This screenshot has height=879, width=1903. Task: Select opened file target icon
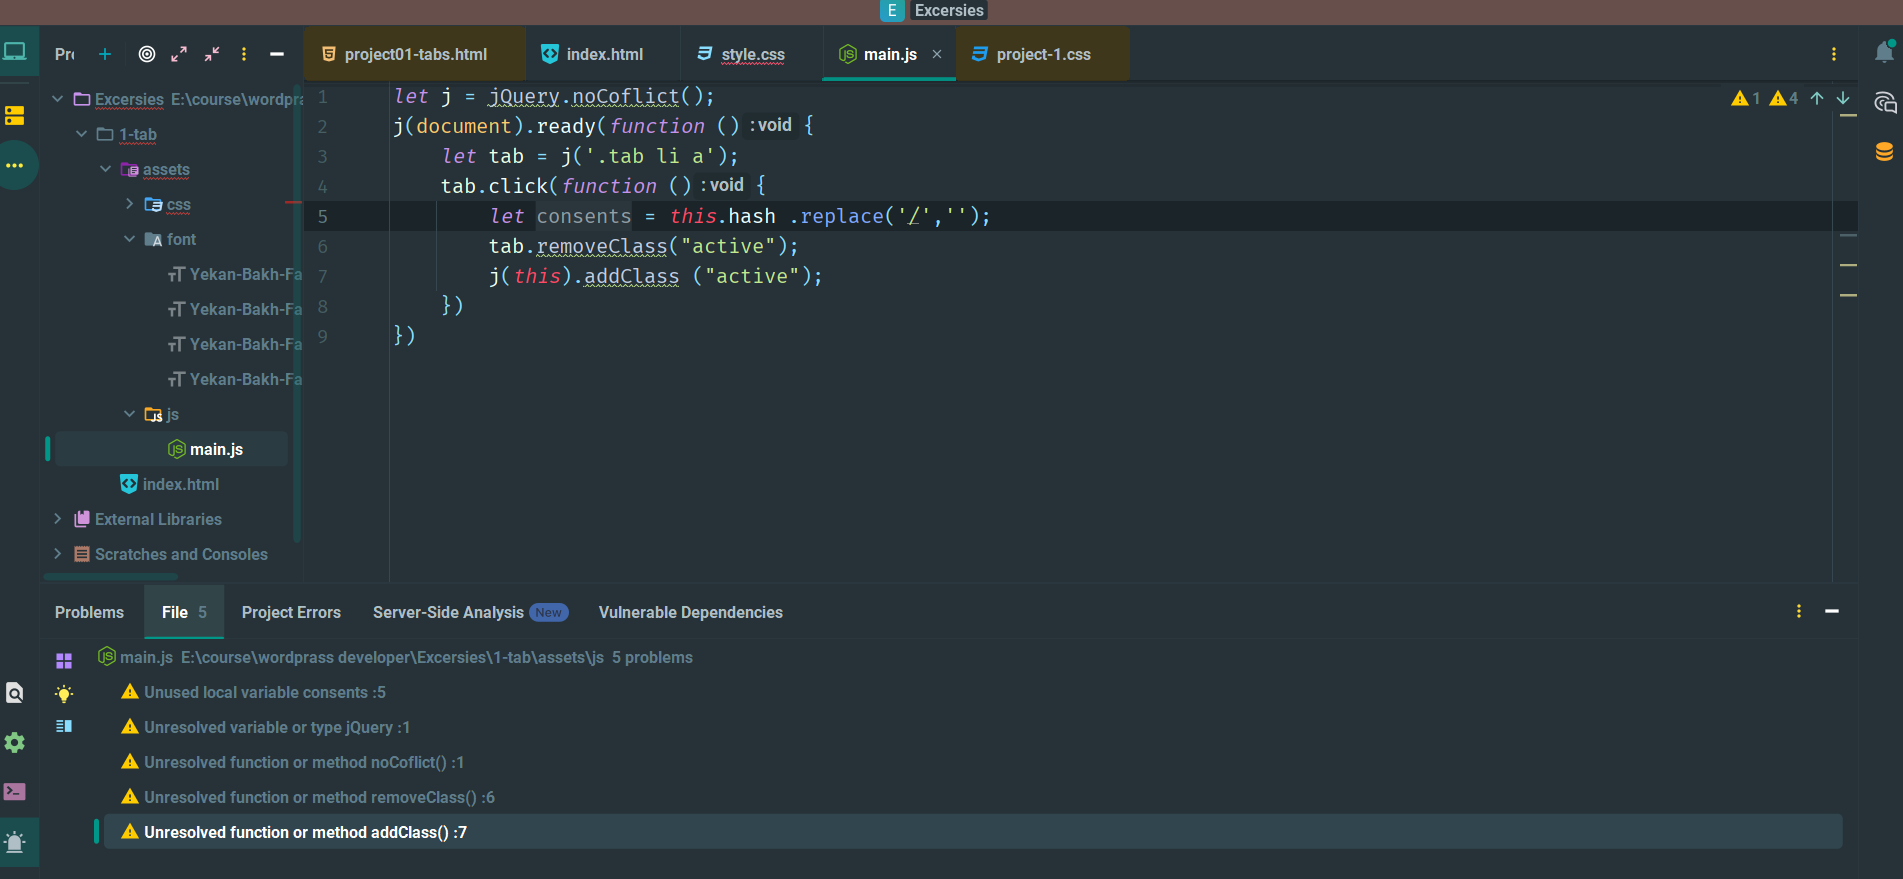pos(147,54)
